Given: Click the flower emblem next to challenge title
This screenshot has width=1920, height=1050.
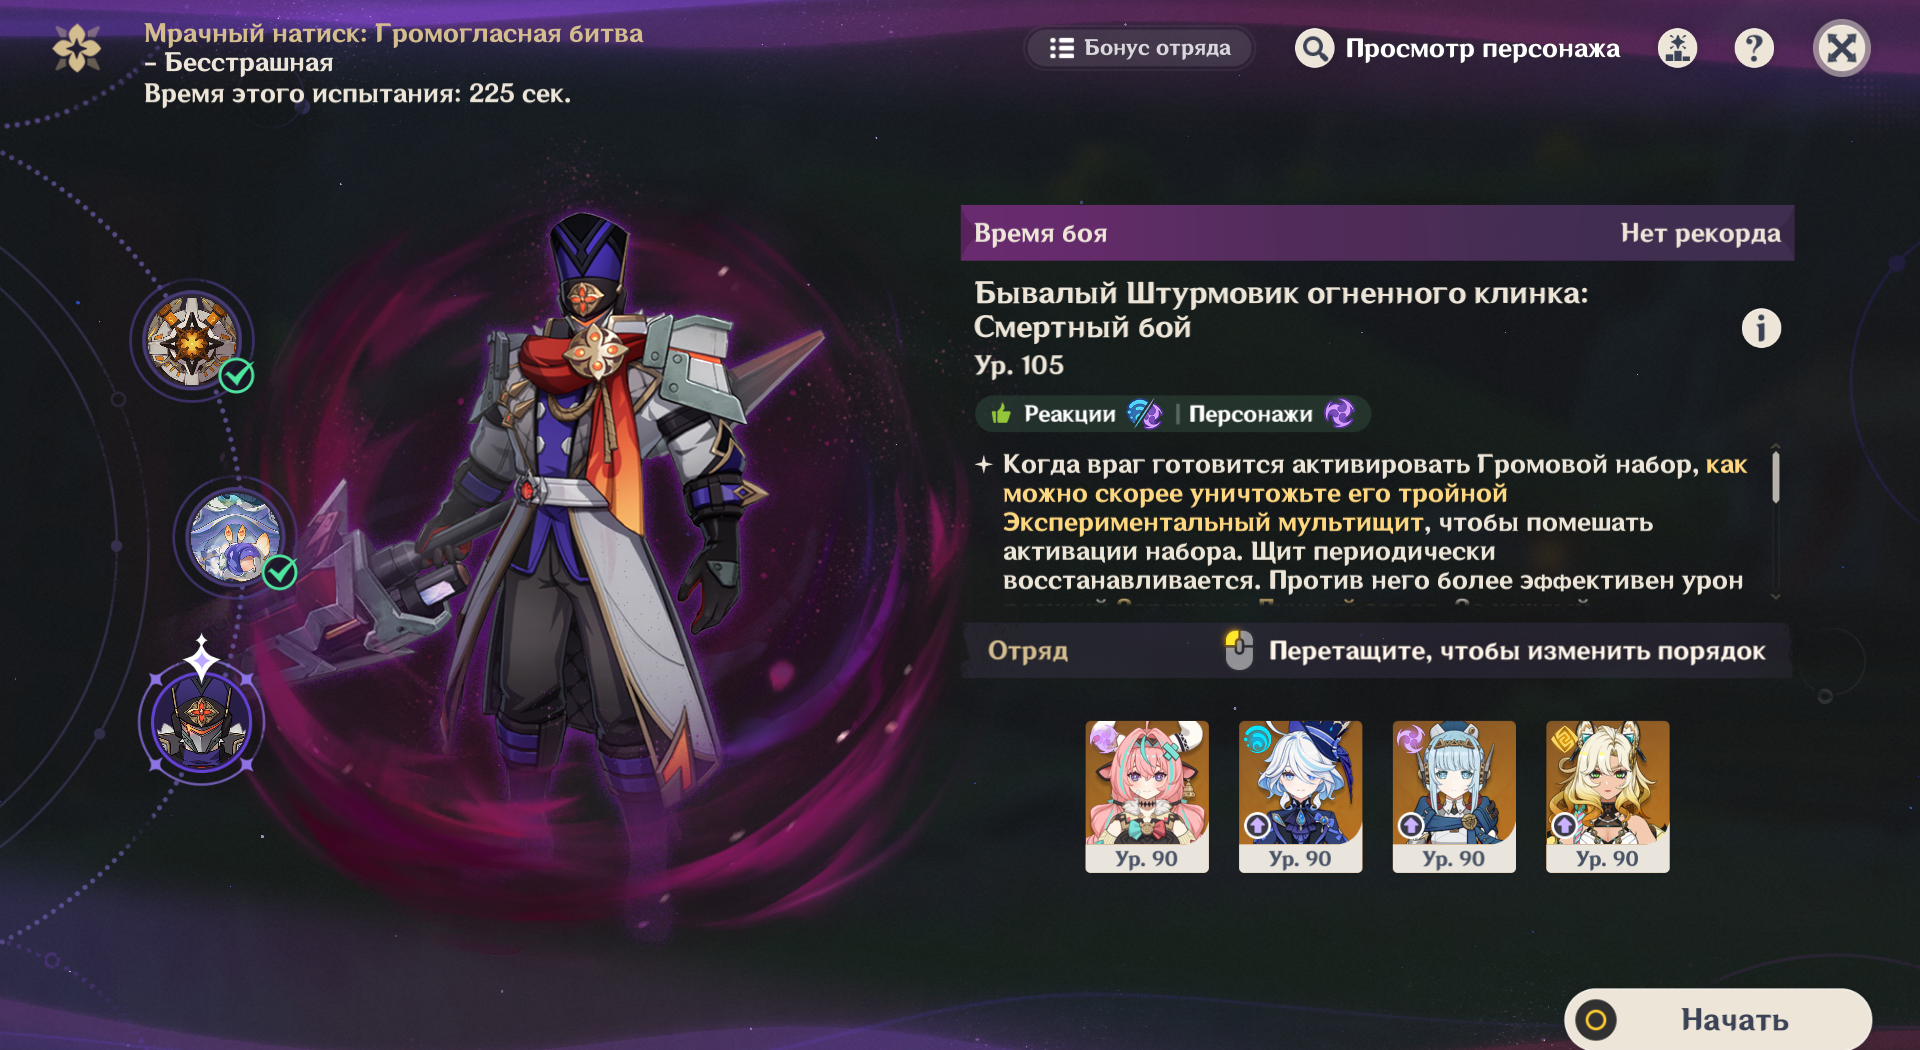Looking at the screenshot, I should (77, 48).
